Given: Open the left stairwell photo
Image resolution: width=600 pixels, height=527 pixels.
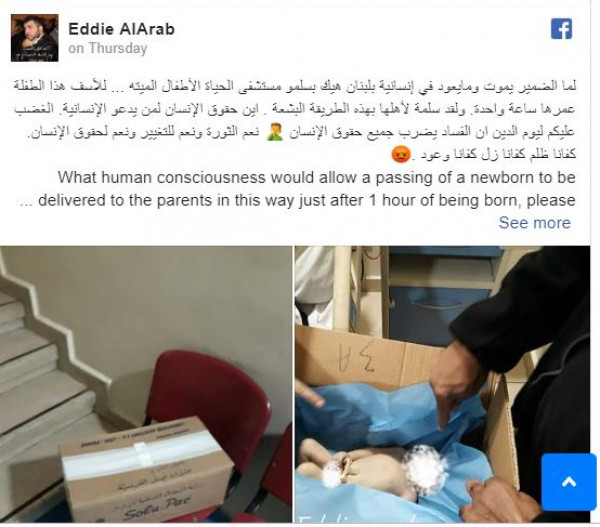Looking at the screenshot, I should point(146,384).
